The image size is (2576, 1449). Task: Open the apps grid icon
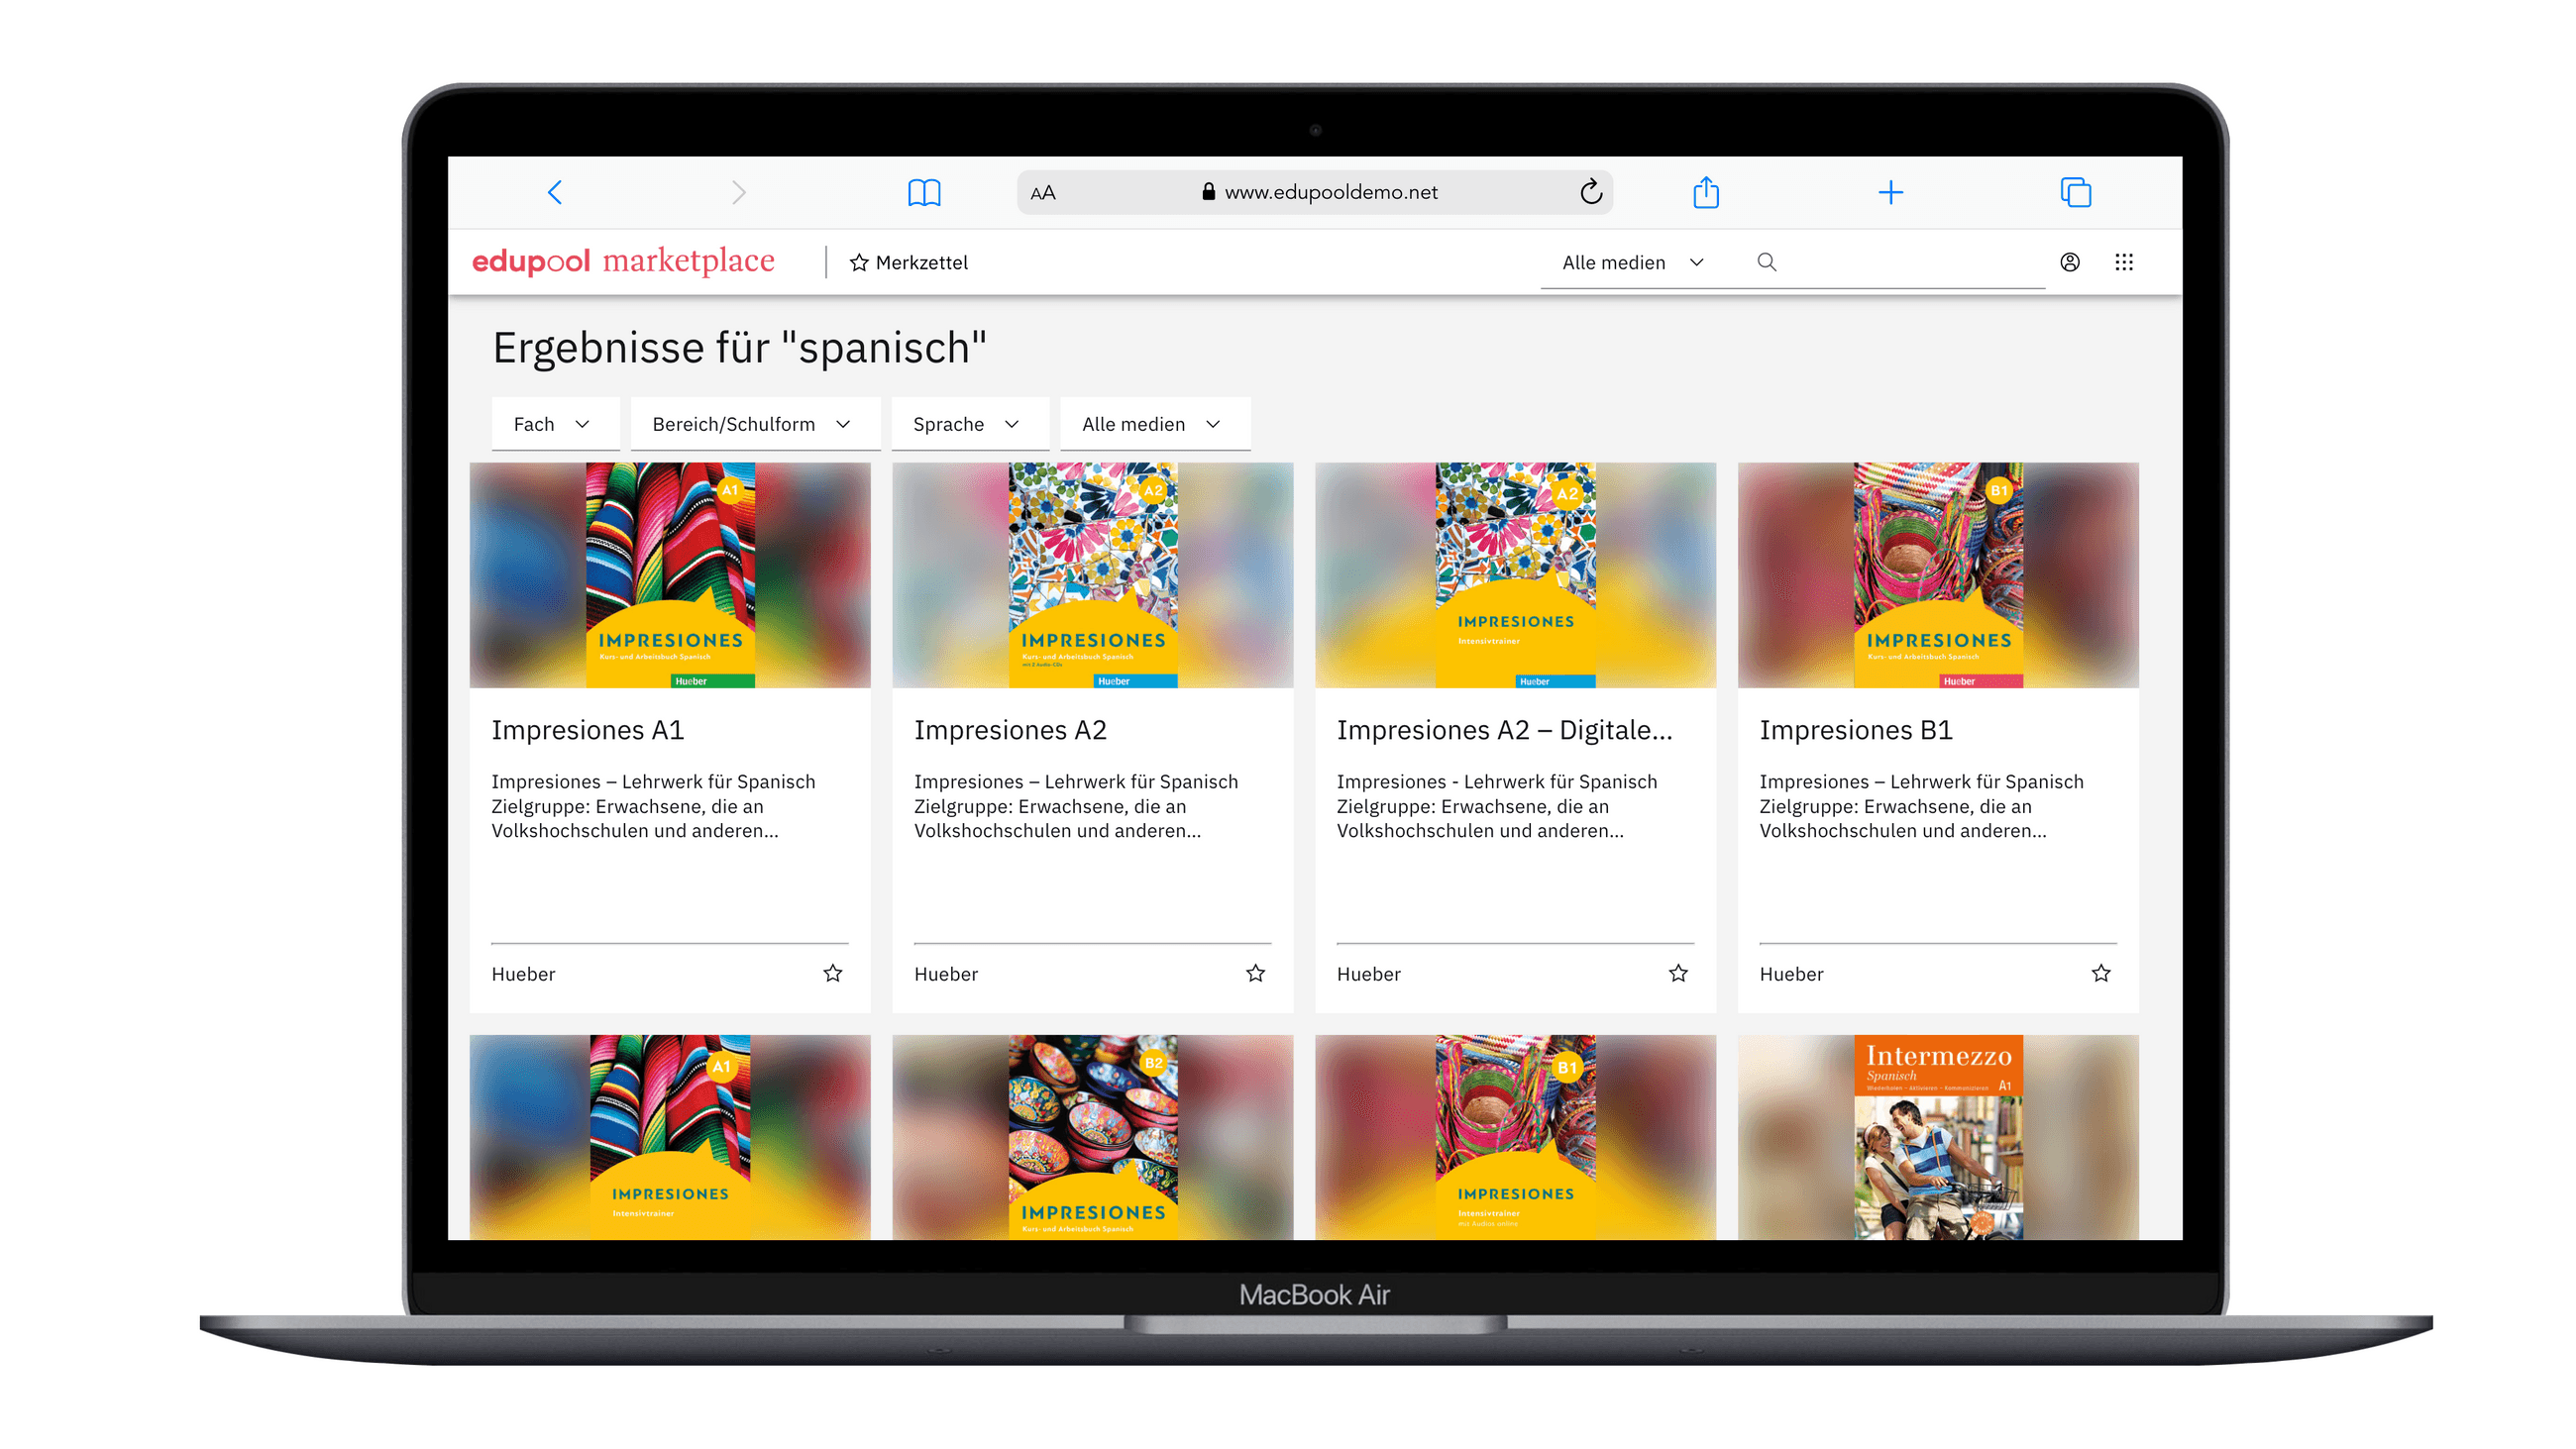point(2125,262)
